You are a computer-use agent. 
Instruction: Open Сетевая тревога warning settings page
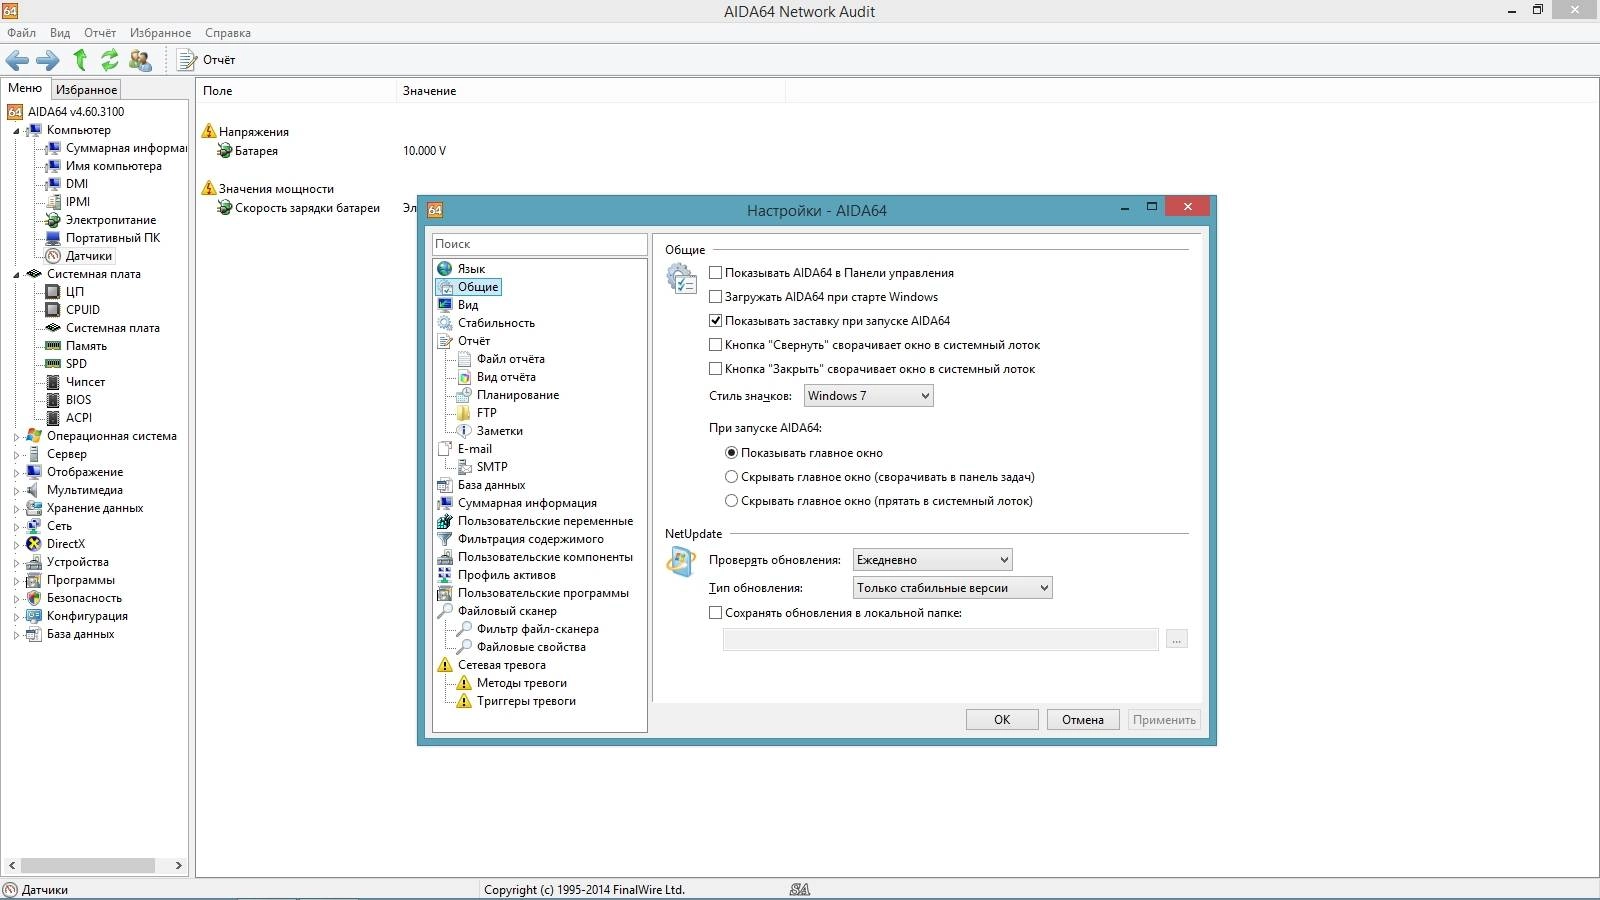pyautogui.click(x=501, y=665)
